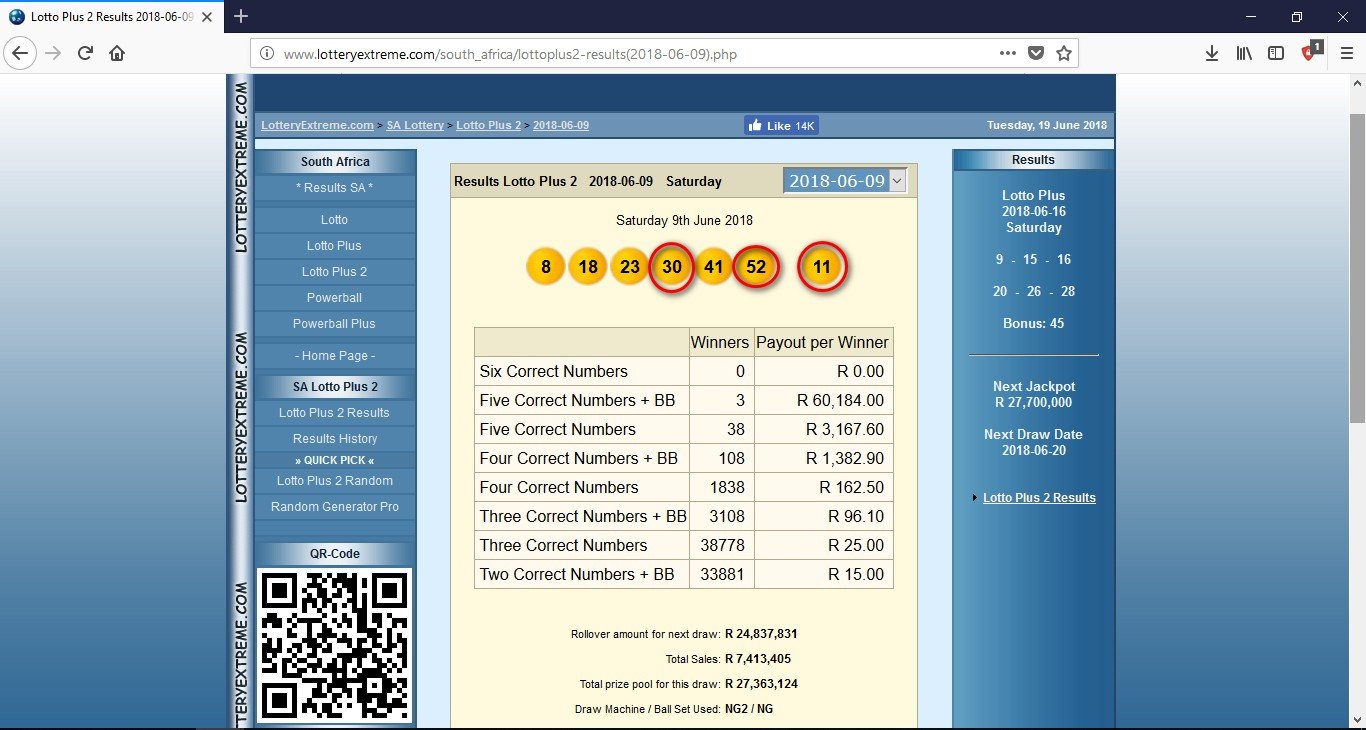Image resolution: width=1366 pixels, height=730 pixels.
Task: Open Results History in the sidebar
Action: point(335,438)
